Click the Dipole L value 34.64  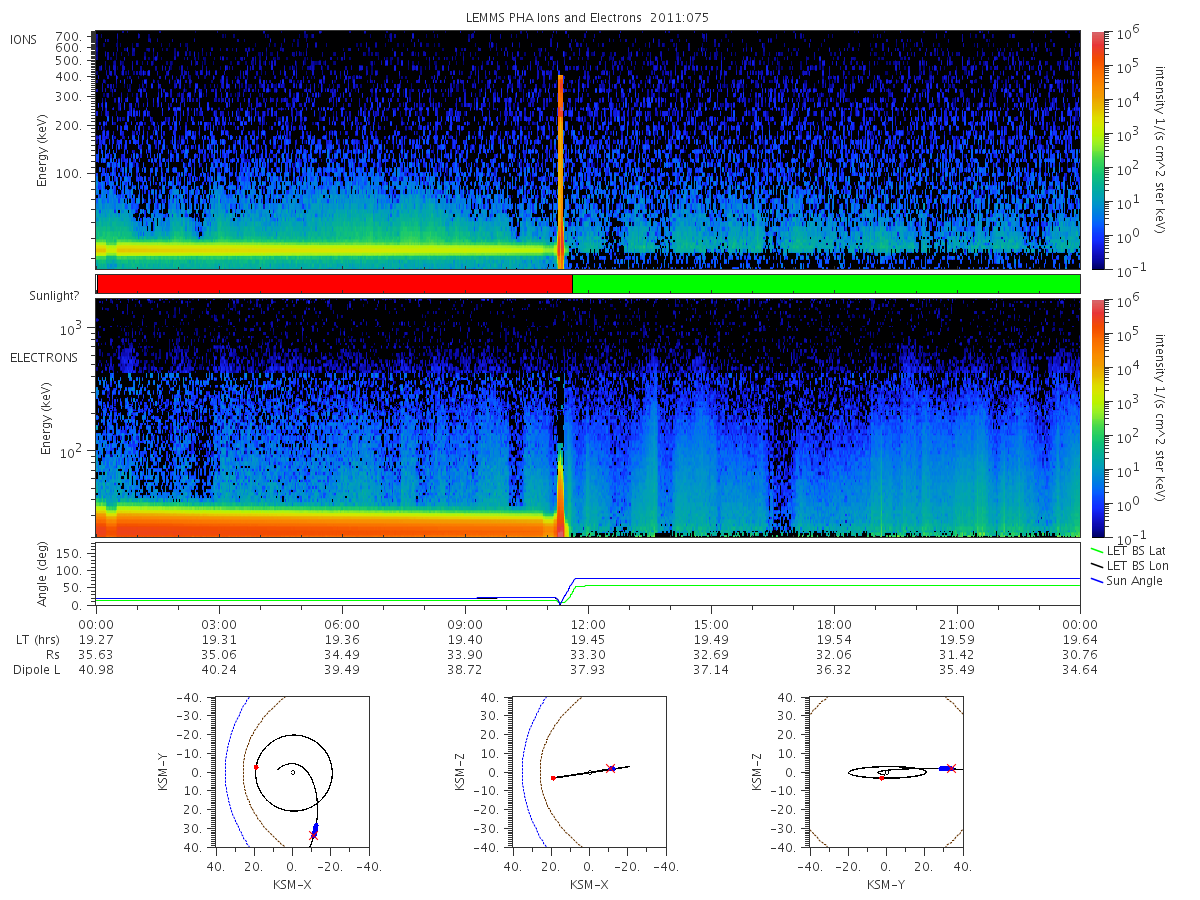coord(1080,670)
